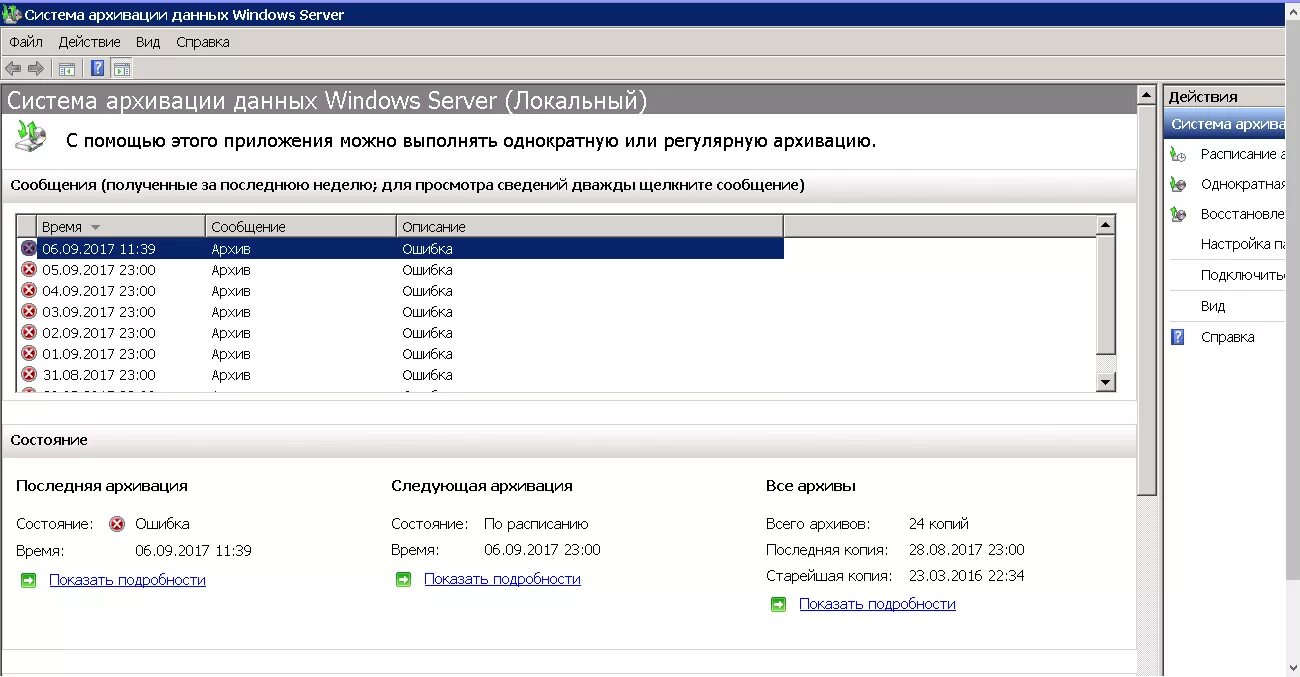Select the Архив cell of 01.09.2017 row
The image size is (1300, 677).
coord(231,353)
